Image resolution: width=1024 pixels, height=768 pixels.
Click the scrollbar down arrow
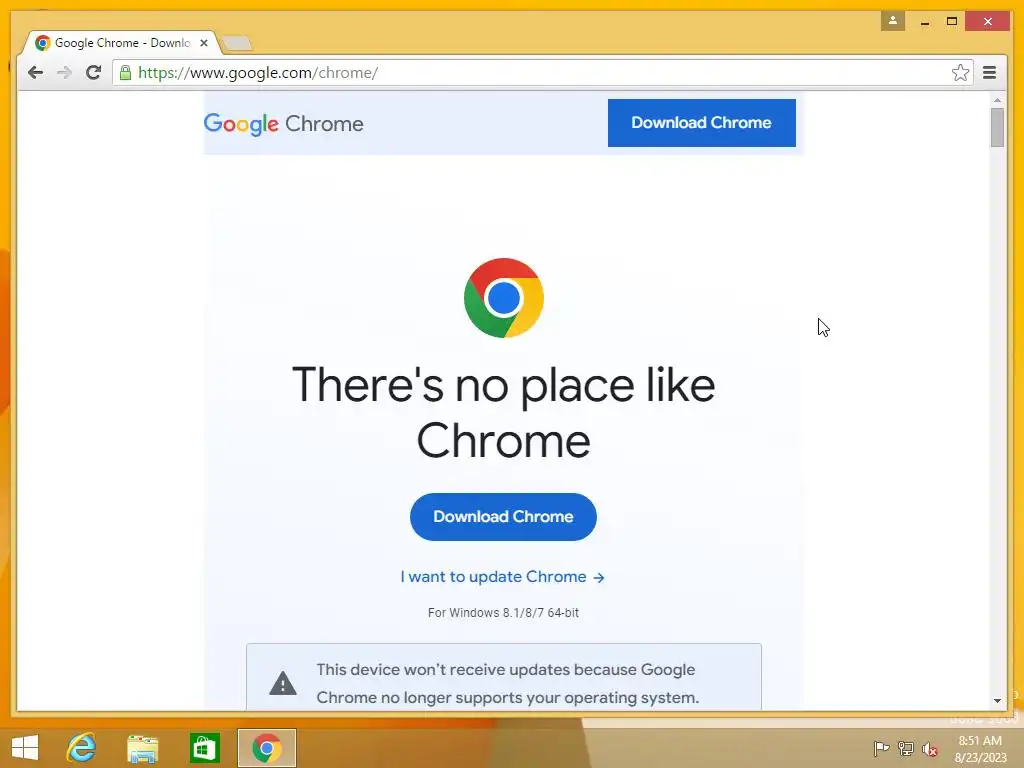pos(997,701)
